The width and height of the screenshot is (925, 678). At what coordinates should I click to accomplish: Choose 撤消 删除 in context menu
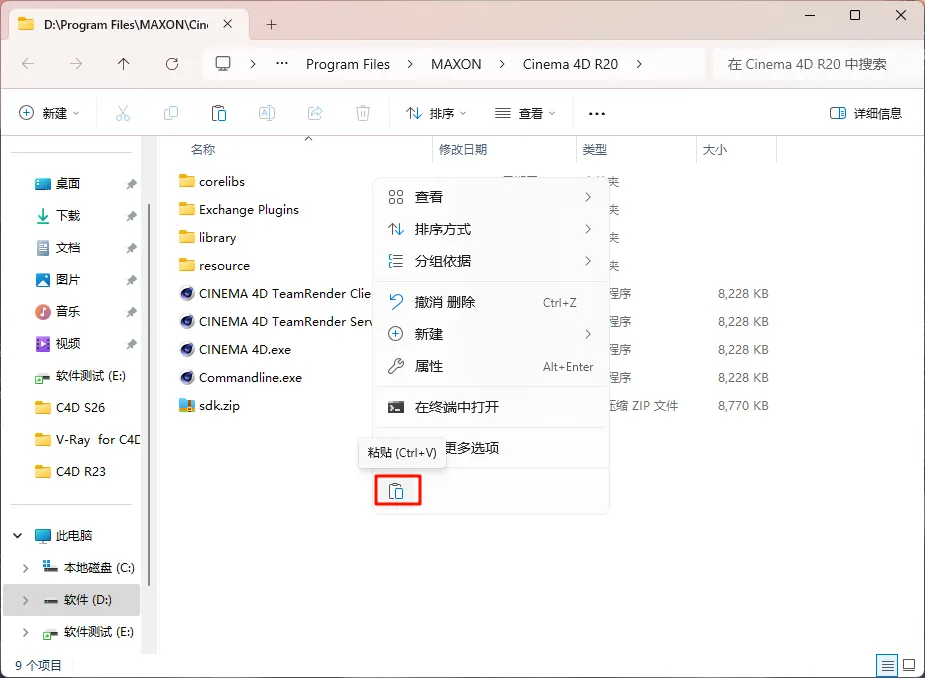491,302
